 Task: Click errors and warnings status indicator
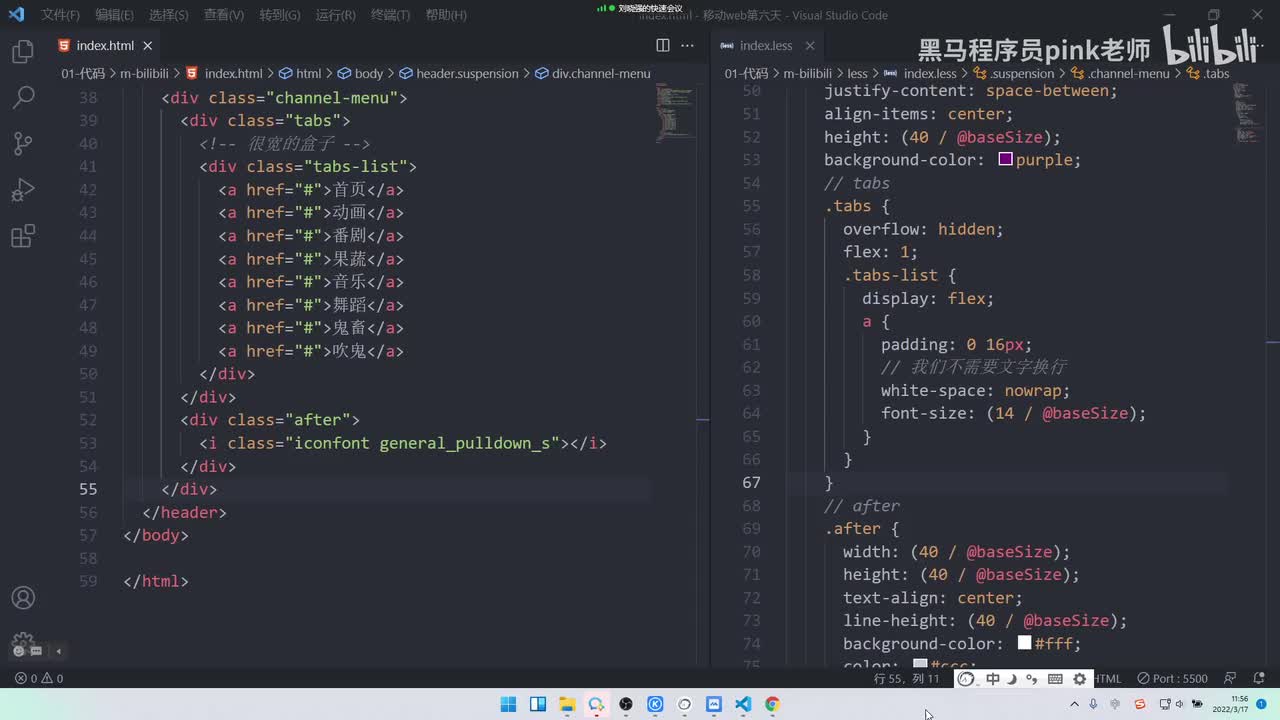coord(39,679)
